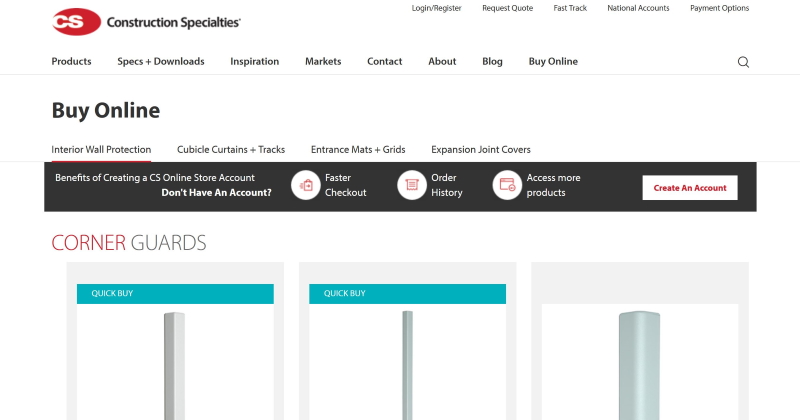
Task: Open National Accounts page
Action: (x=638, y=8)
